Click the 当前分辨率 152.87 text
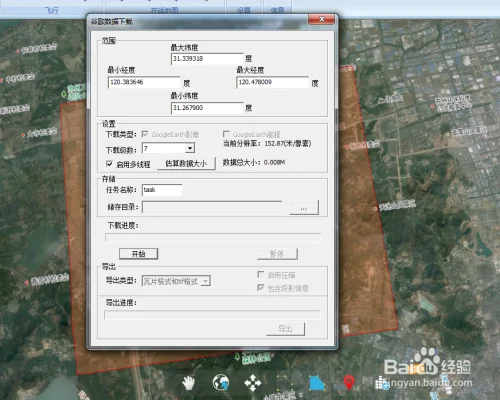The width and height of the screenshot is (500, 400). (x=267, y=143)
